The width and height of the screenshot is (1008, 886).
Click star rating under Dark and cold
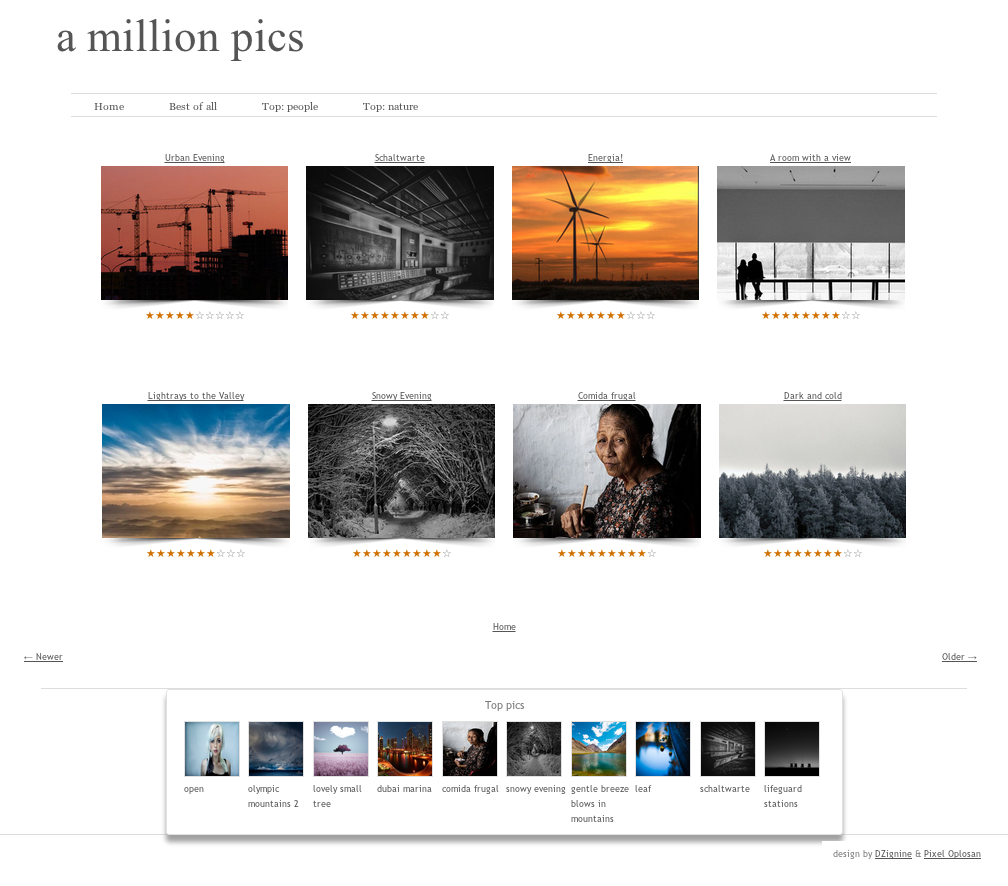pyautogui.click(x=813, y=553)
